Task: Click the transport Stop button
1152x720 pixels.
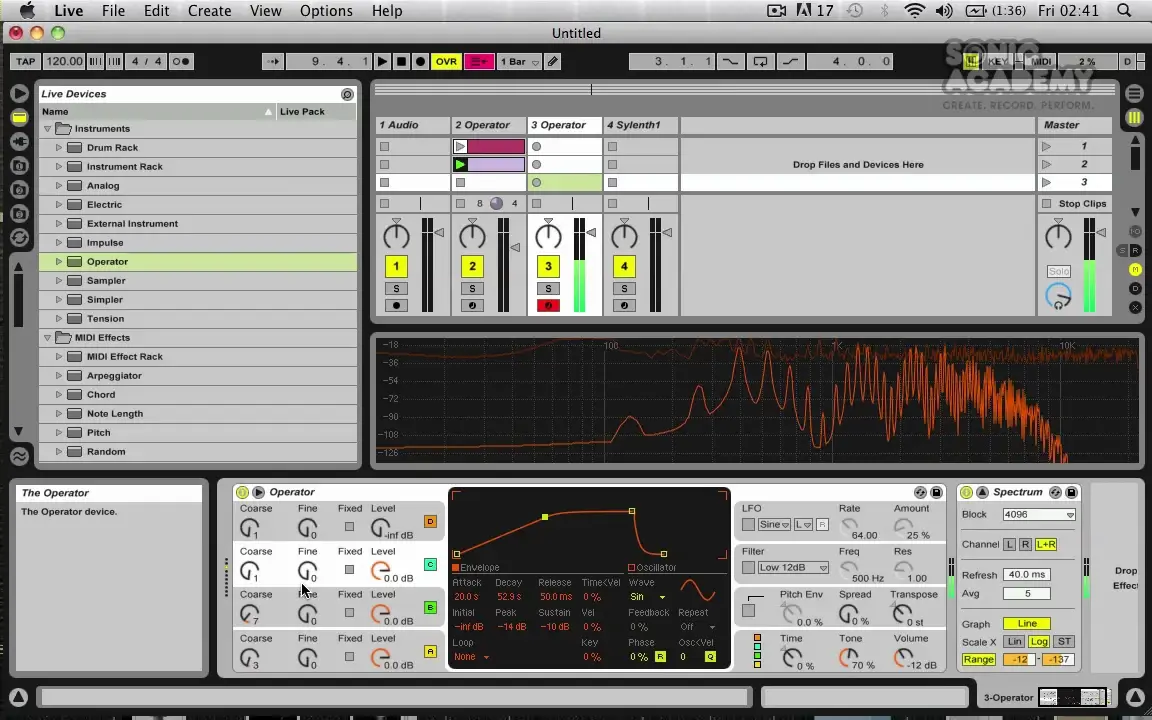Action: click(x=401, y=62)
